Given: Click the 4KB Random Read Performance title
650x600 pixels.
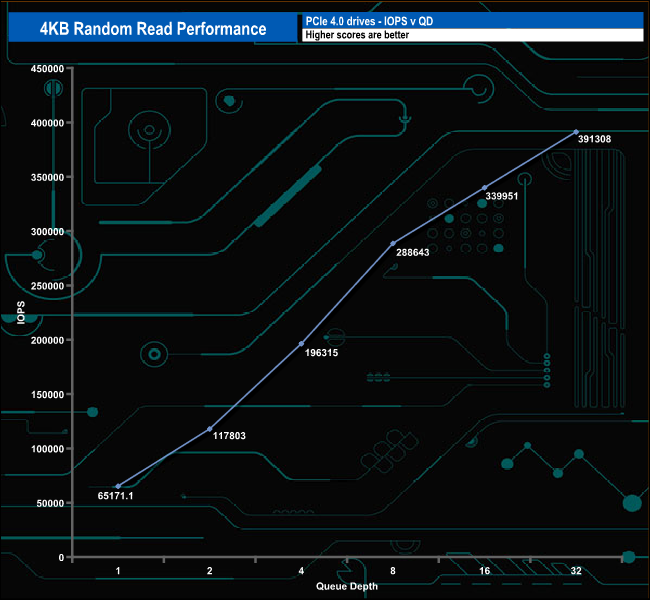Looking at the screenshot, I should tap(153, 29).
